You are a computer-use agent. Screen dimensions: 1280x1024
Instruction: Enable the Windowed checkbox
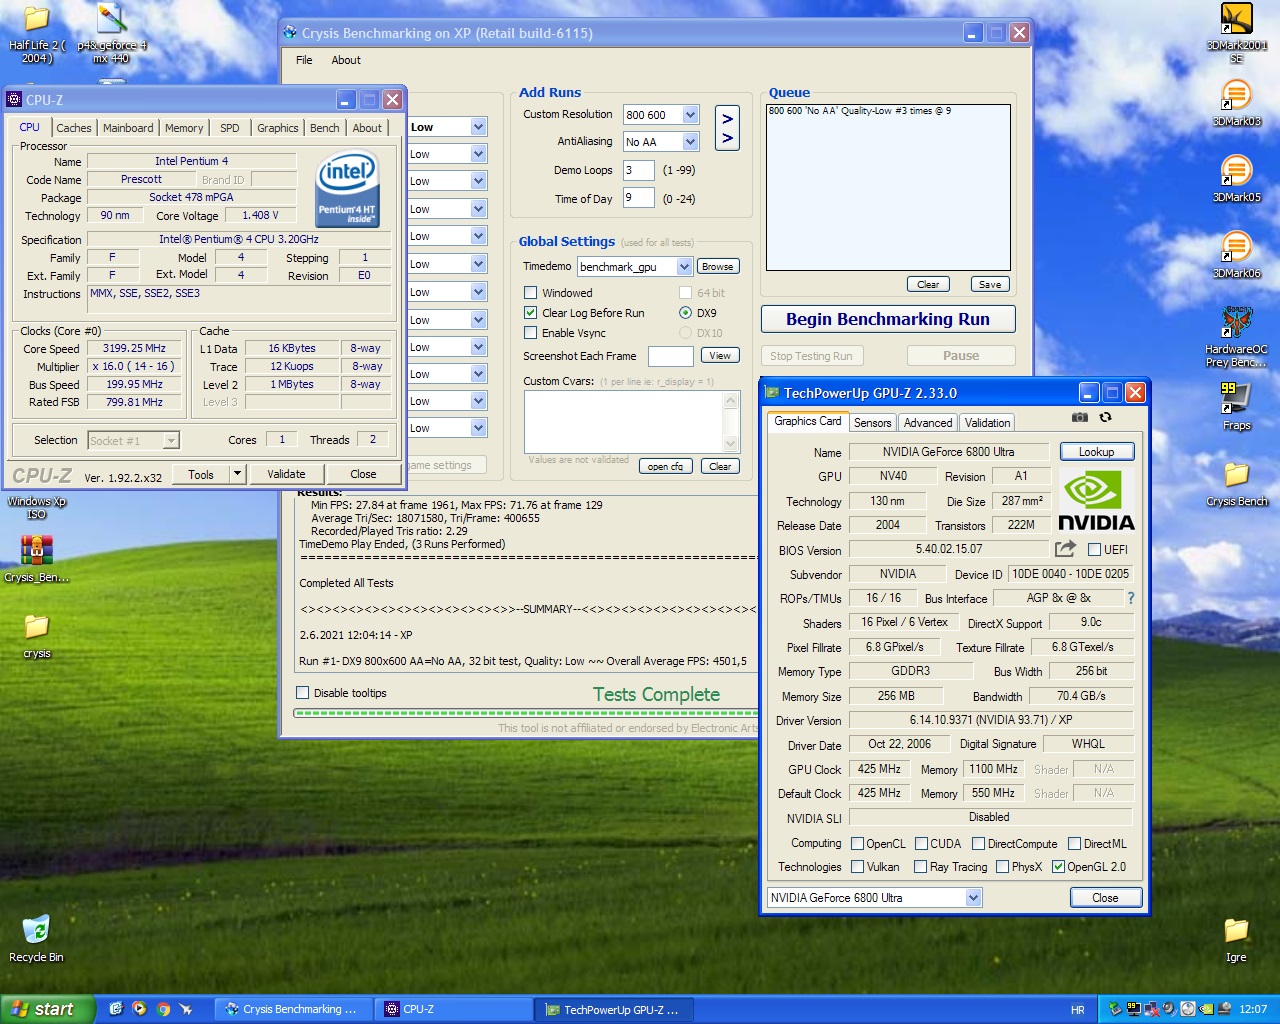(531, 293)
